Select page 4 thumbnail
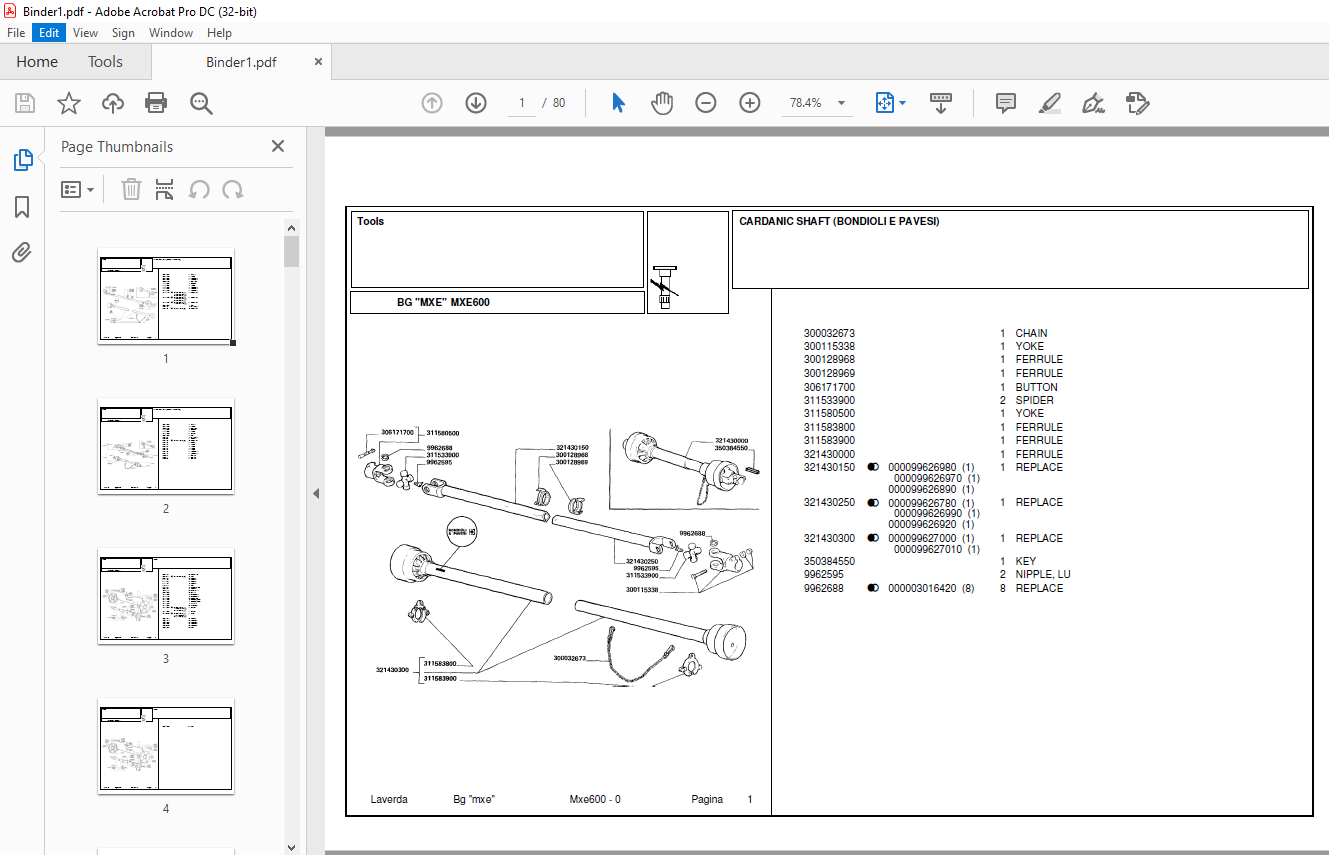This screenshot has width=1329, height=855. pyautogui.click(x=166, y=746)
